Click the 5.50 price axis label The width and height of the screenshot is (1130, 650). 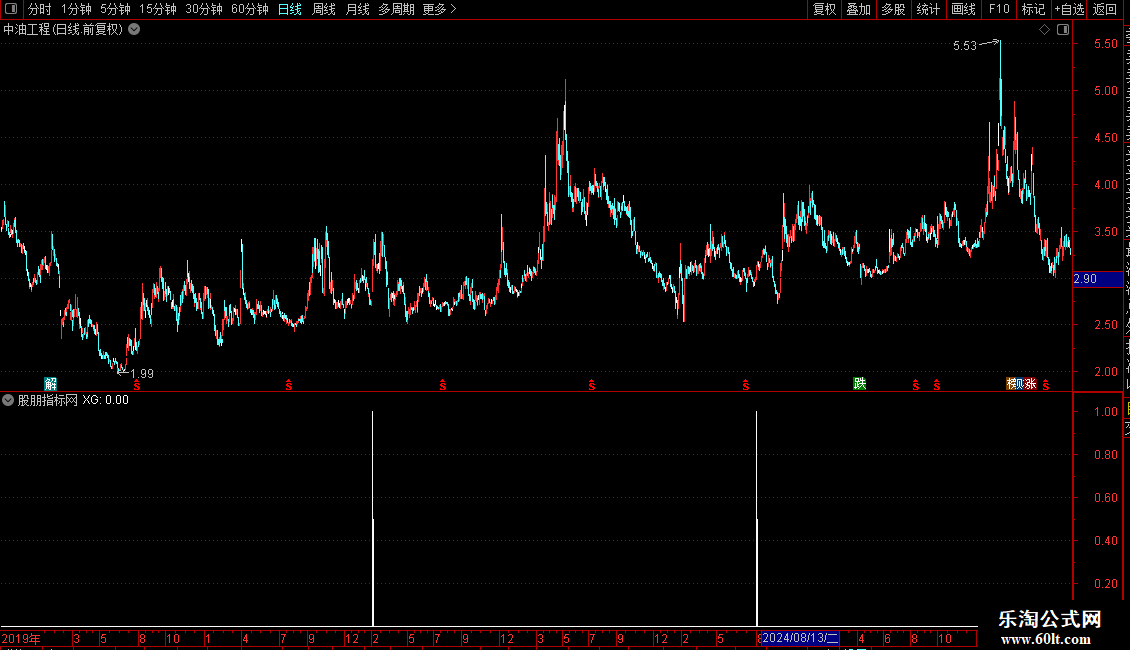coord(1105,44)
